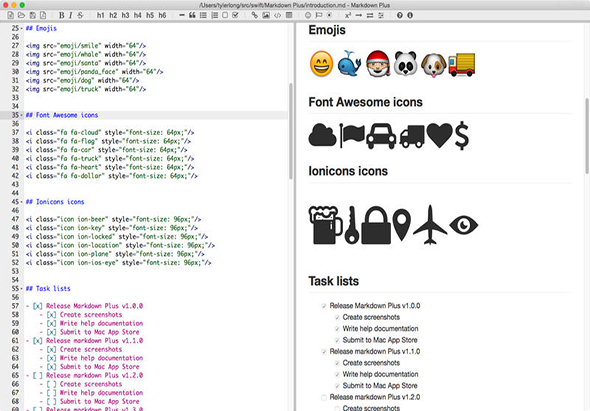Open a file using the folder icon
Screen dimensions: 590x411
21,15
